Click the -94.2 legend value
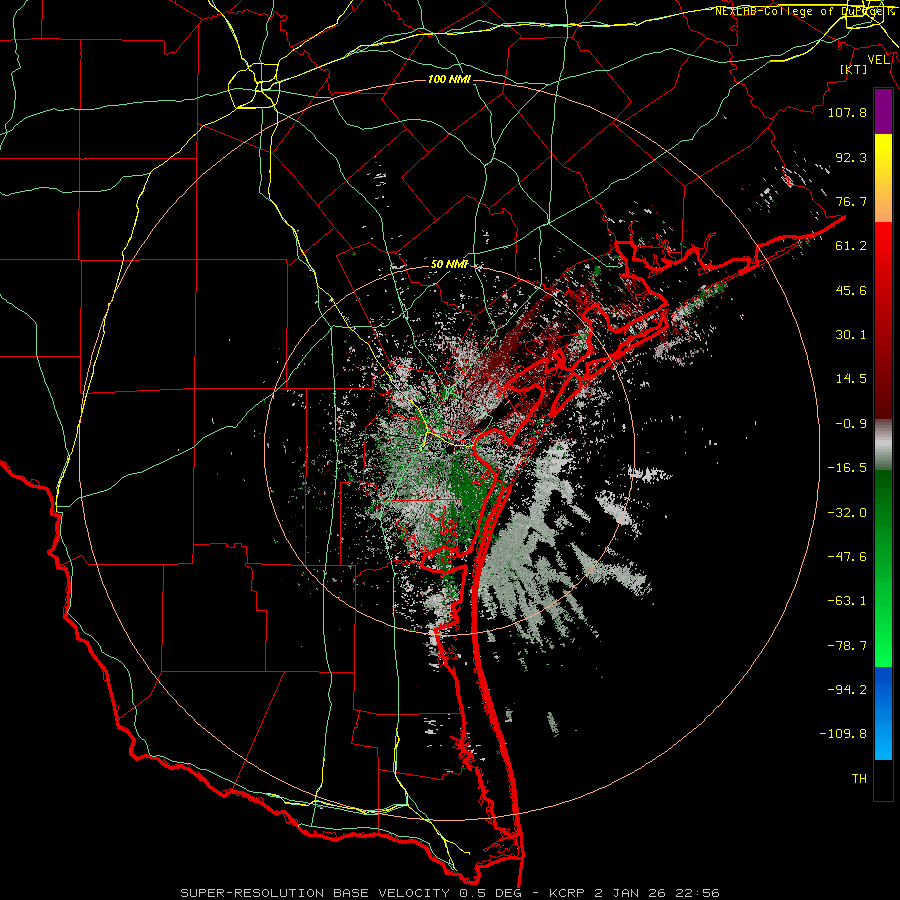The height and width of the screenshot is (900, 900). pyautogui.click(x=847, y=689)
